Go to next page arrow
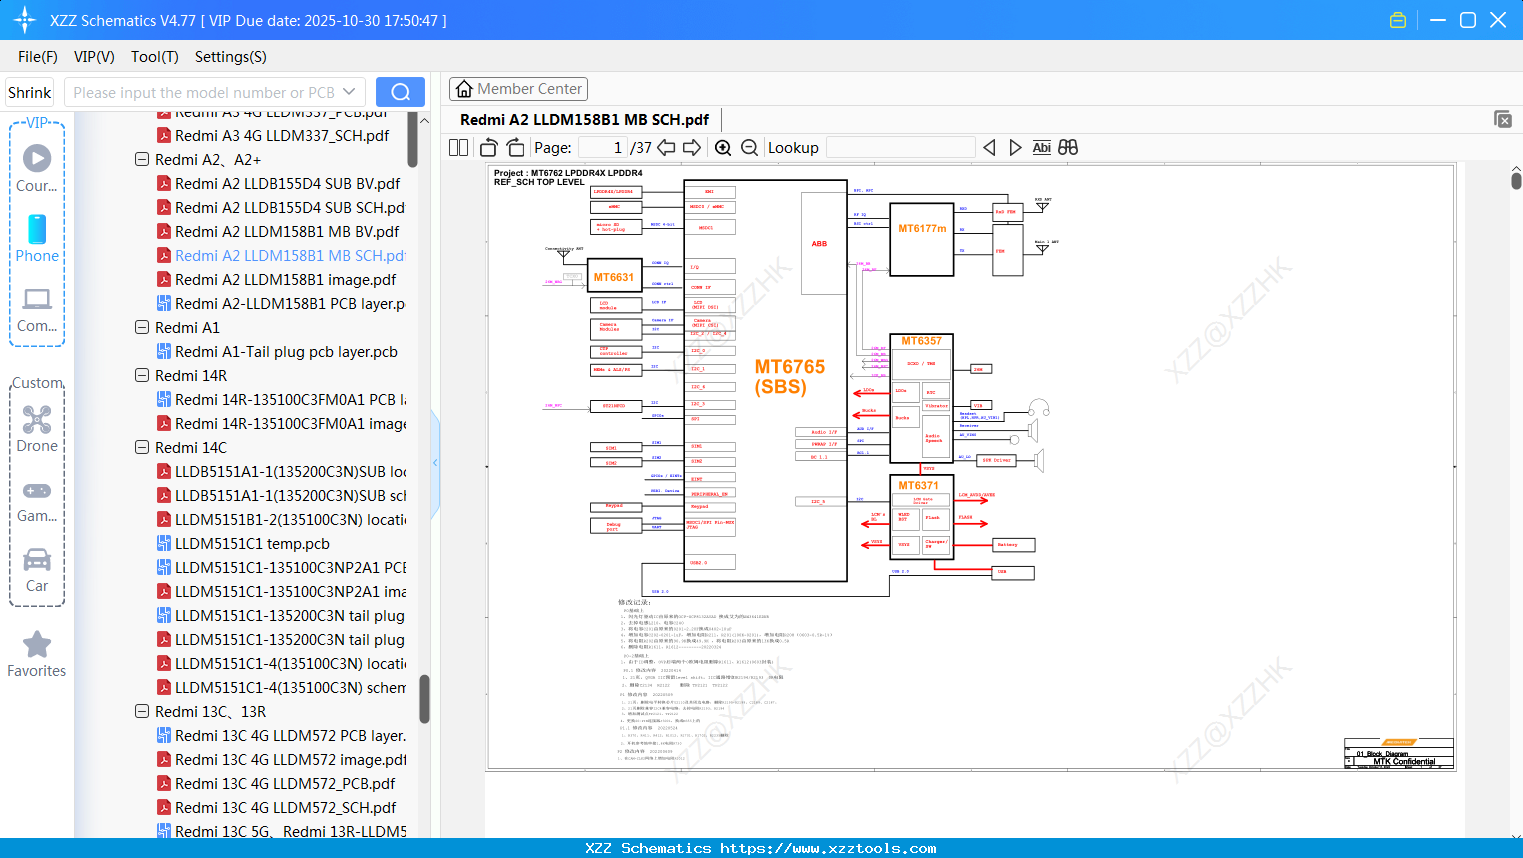This screenshot has height=858, width=1523. tap(692, 148)
